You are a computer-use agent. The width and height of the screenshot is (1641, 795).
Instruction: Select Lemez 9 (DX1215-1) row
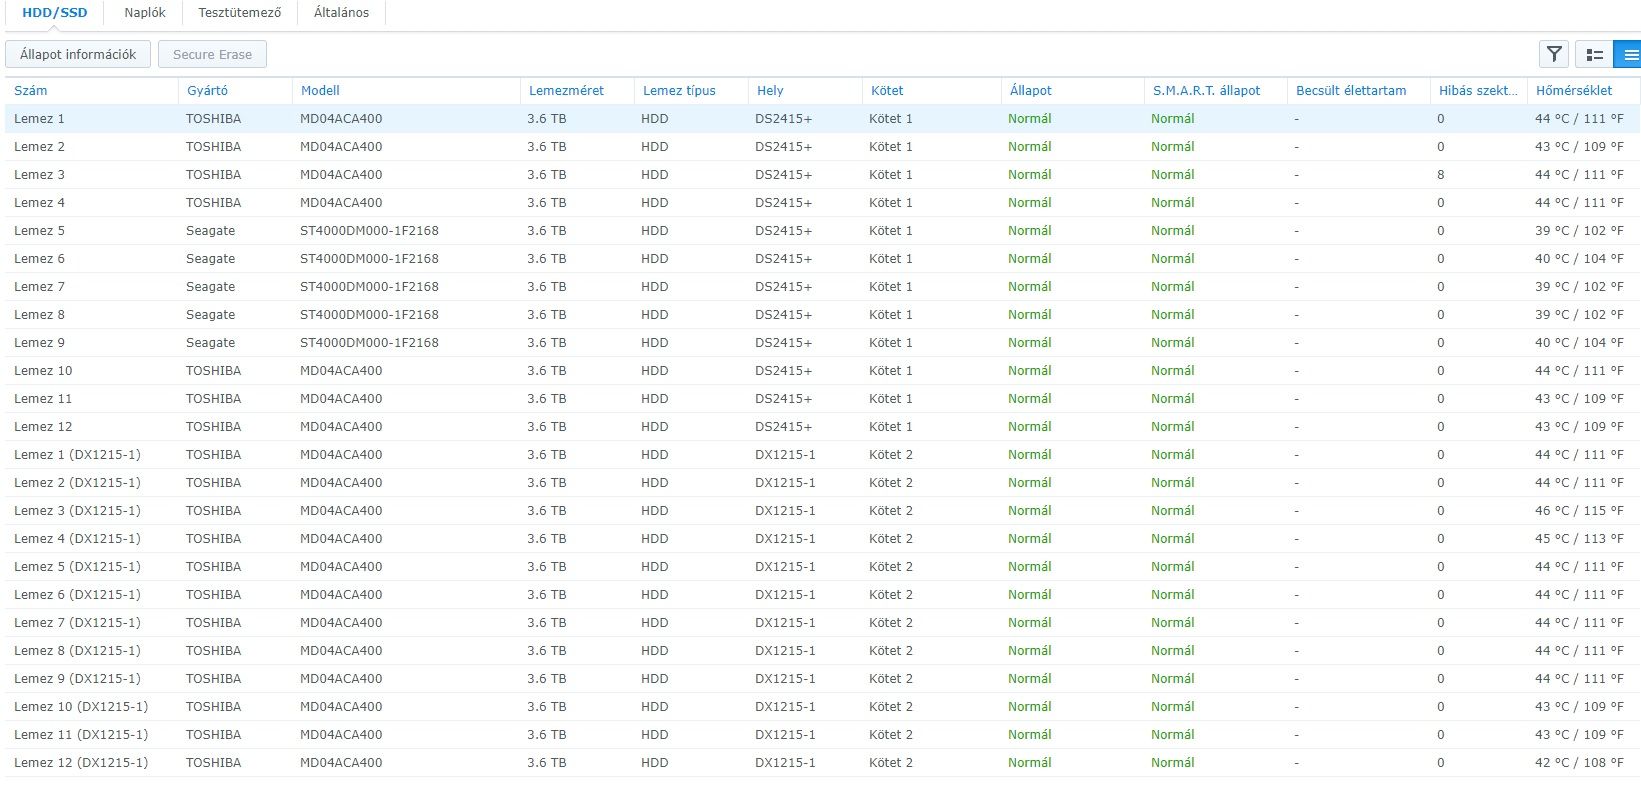click(823, 678)
